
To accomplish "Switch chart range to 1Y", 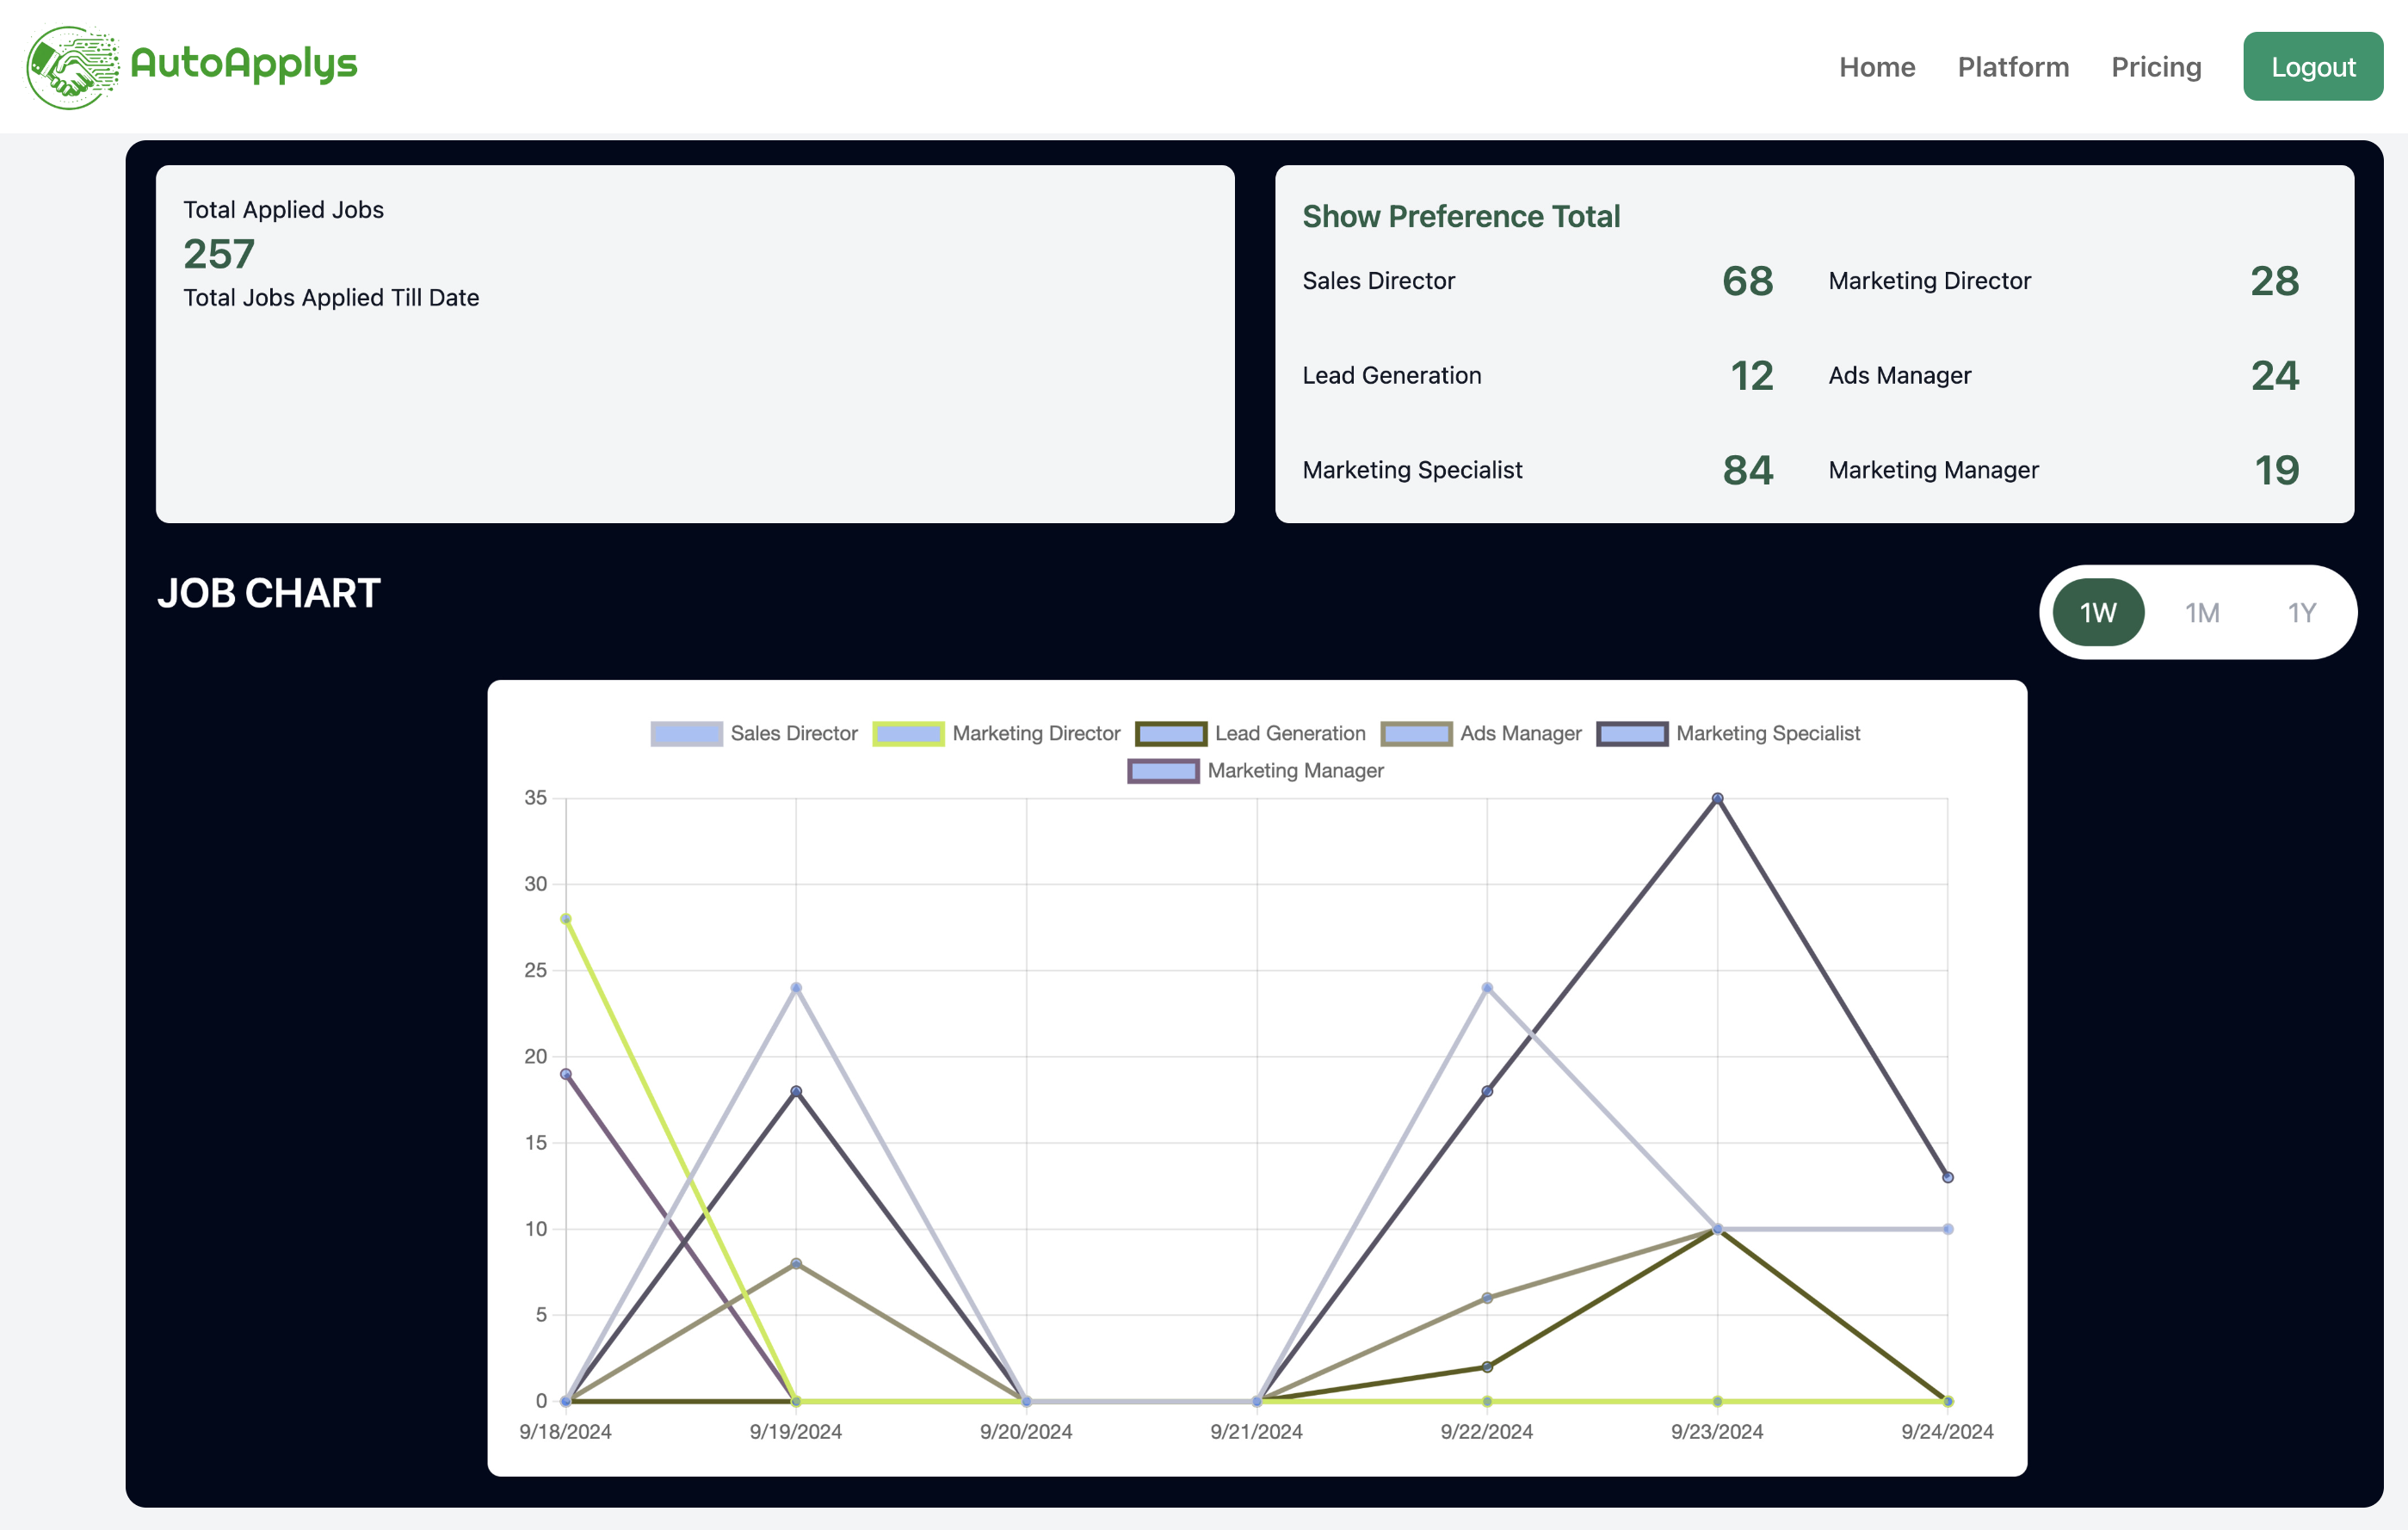I will 2301,612.
